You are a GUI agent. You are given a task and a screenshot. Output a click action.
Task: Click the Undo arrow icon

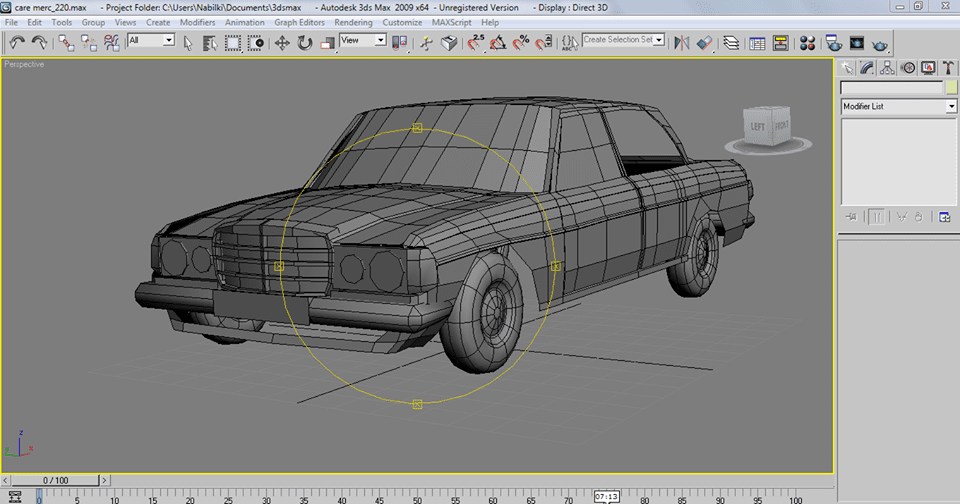point(17,42)
